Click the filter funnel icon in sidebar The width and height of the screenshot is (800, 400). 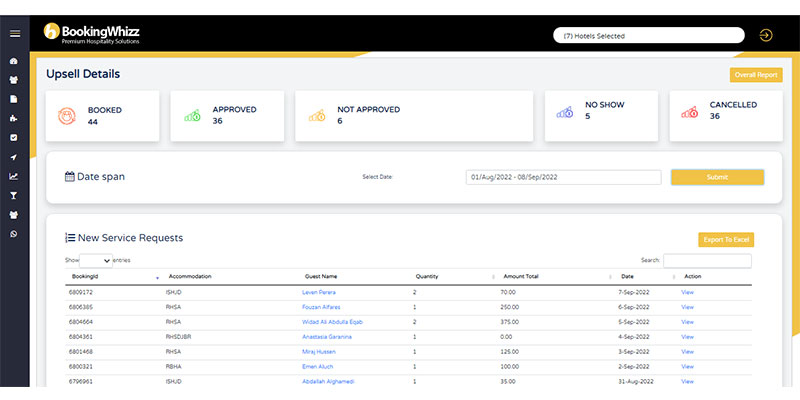[14, 196]
